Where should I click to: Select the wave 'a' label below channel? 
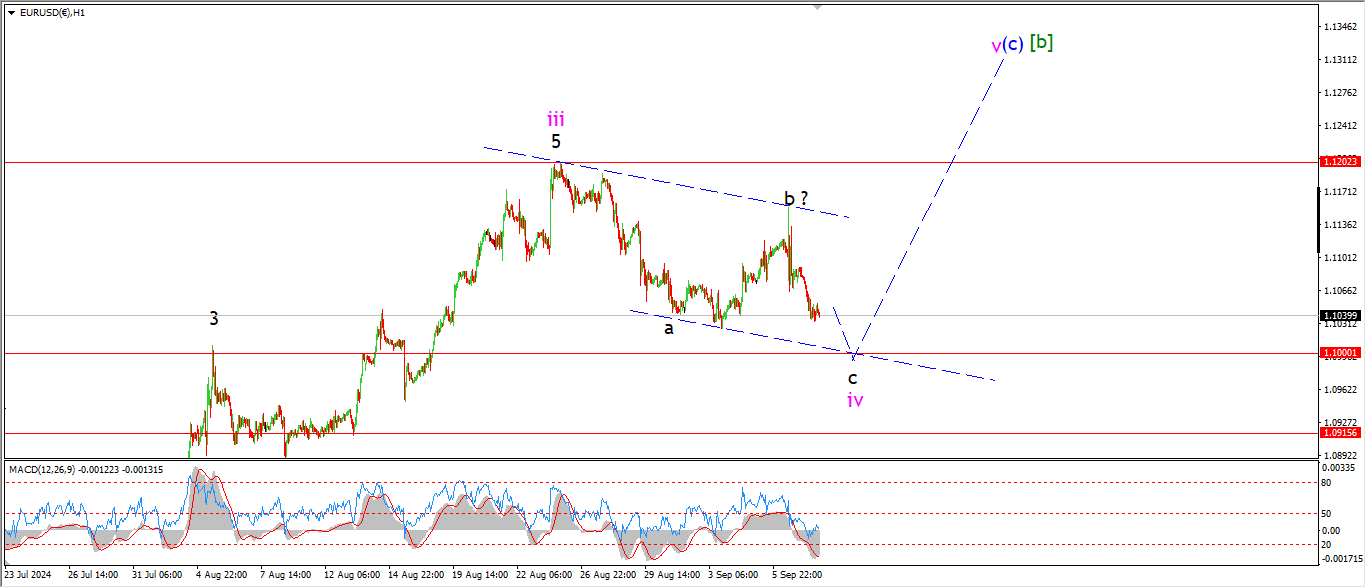click(x=669, y=328)
